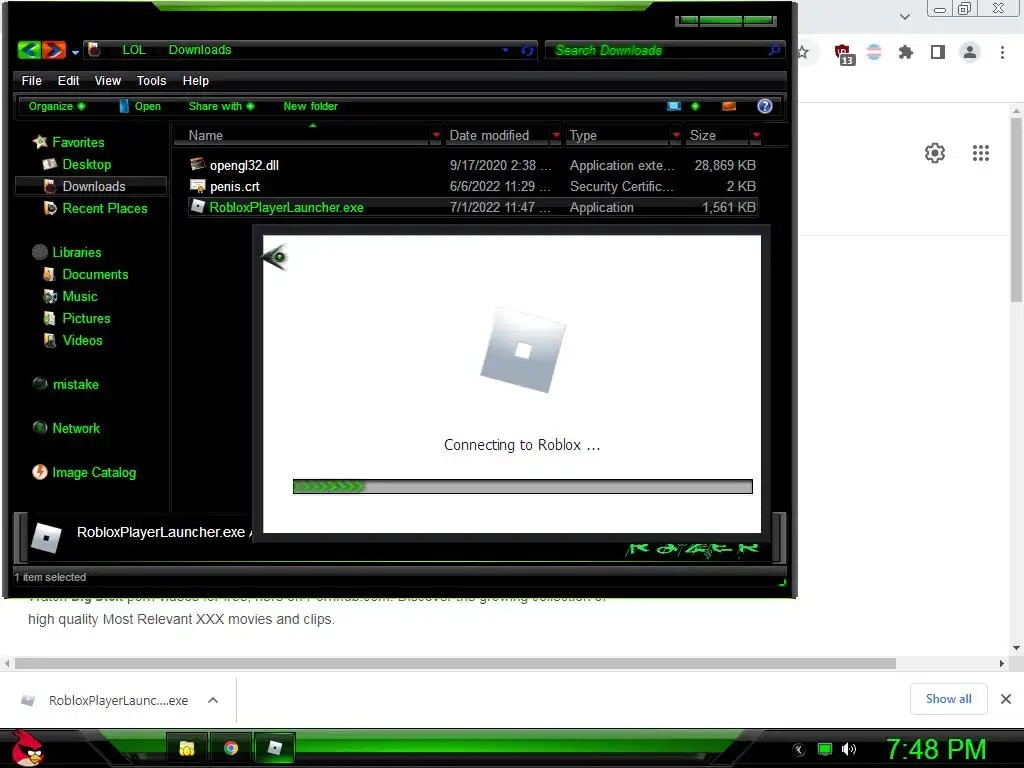
Task: Open the Google apps grid icon
Action: click(981, 153)
